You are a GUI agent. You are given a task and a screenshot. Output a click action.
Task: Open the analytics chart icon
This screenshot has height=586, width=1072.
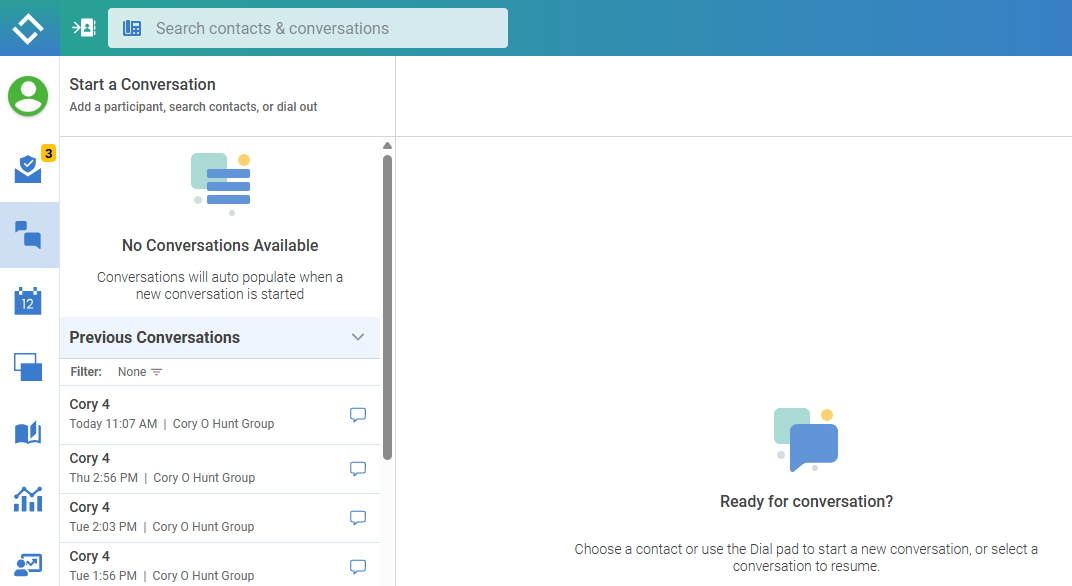click(29, 498)
